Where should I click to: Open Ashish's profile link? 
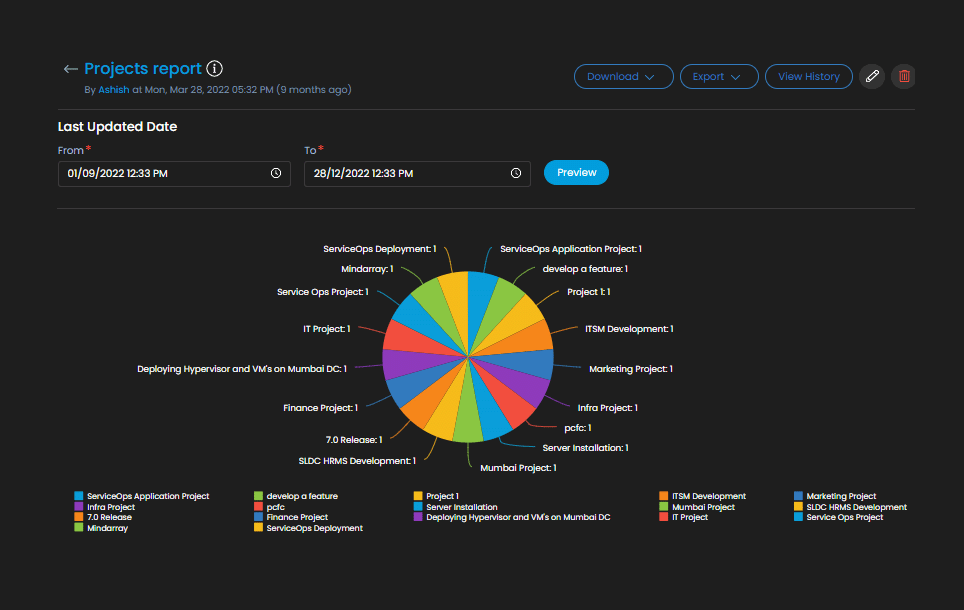[113, 89]
